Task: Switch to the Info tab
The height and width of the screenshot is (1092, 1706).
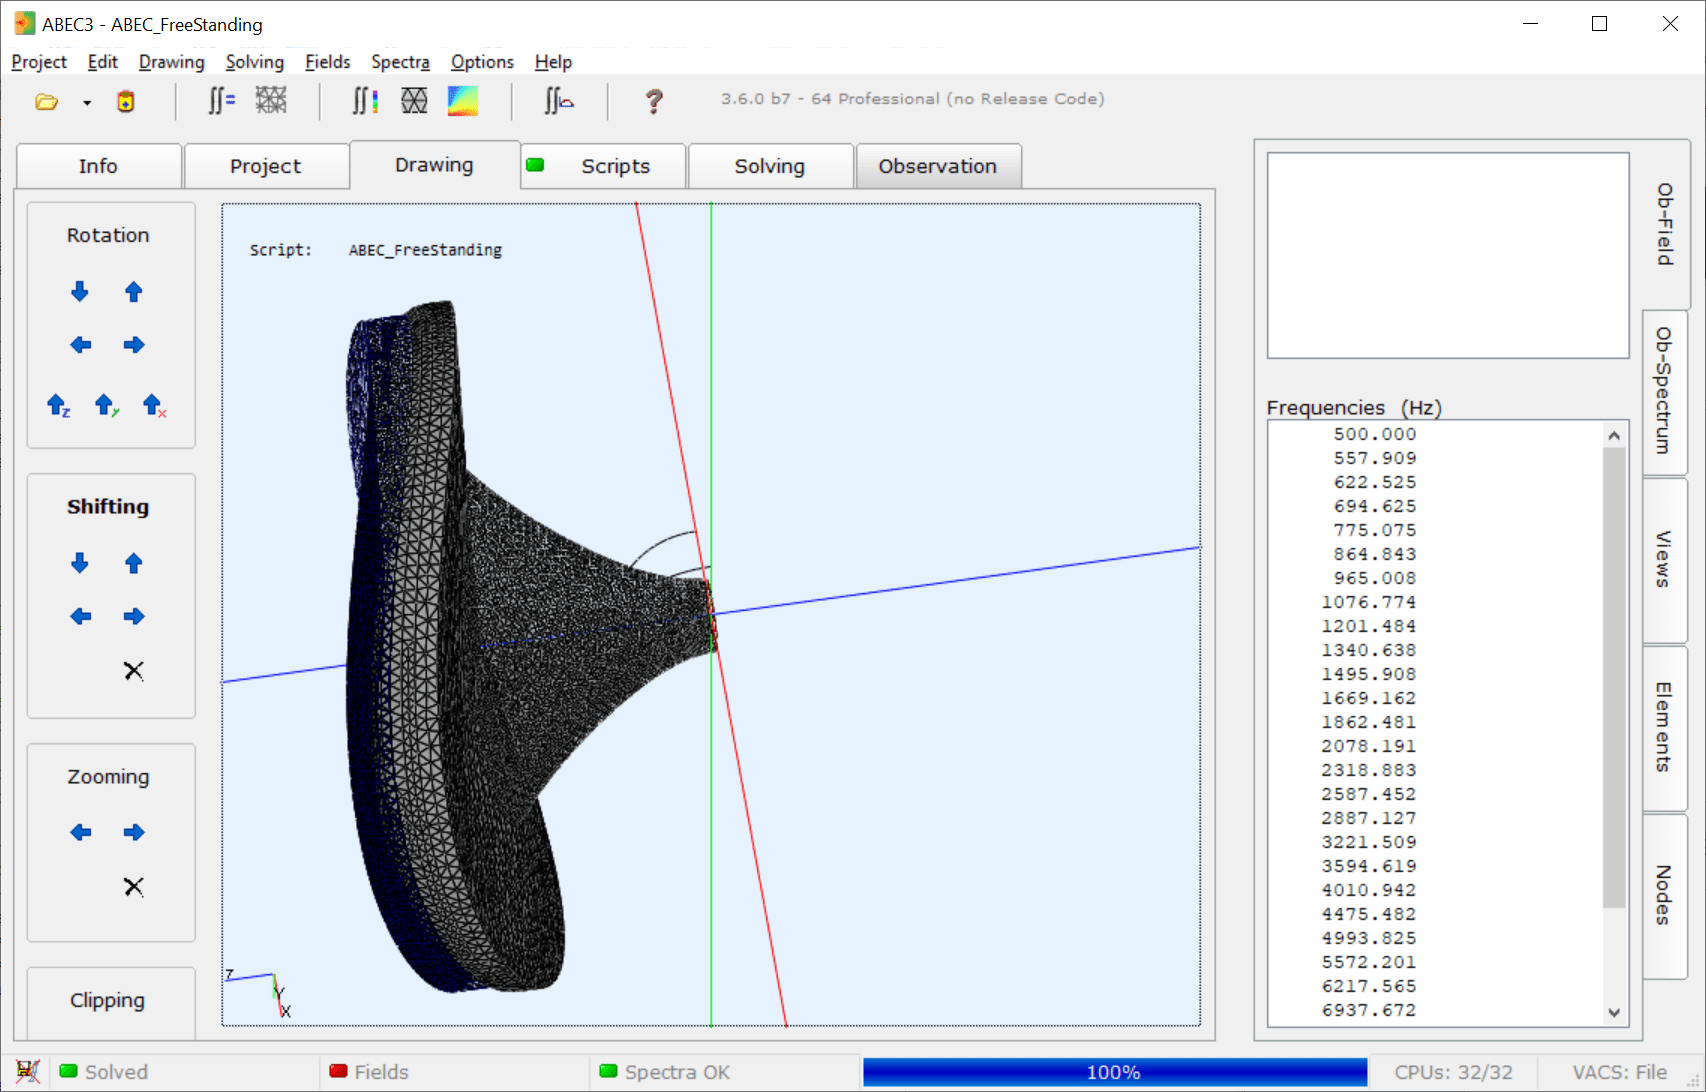Action: [x=98, y=166]
